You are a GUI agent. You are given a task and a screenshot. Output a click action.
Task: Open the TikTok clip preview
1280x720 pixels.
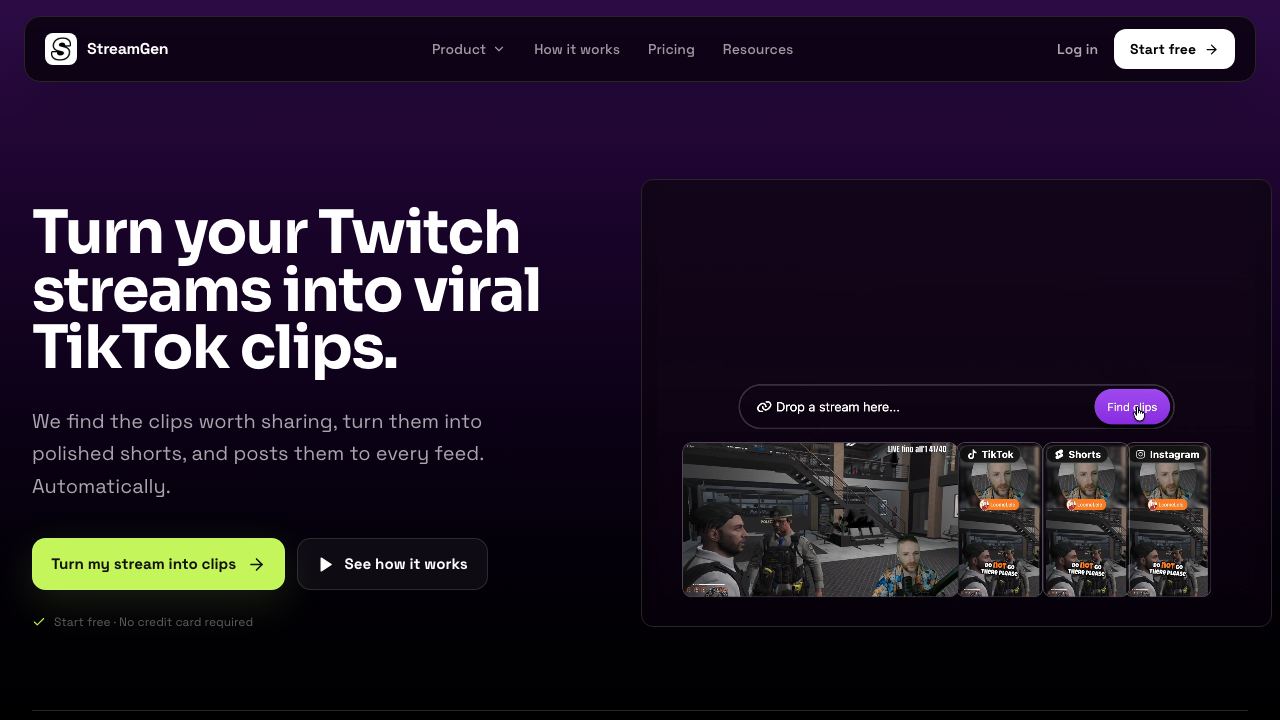click(1000, 520)
